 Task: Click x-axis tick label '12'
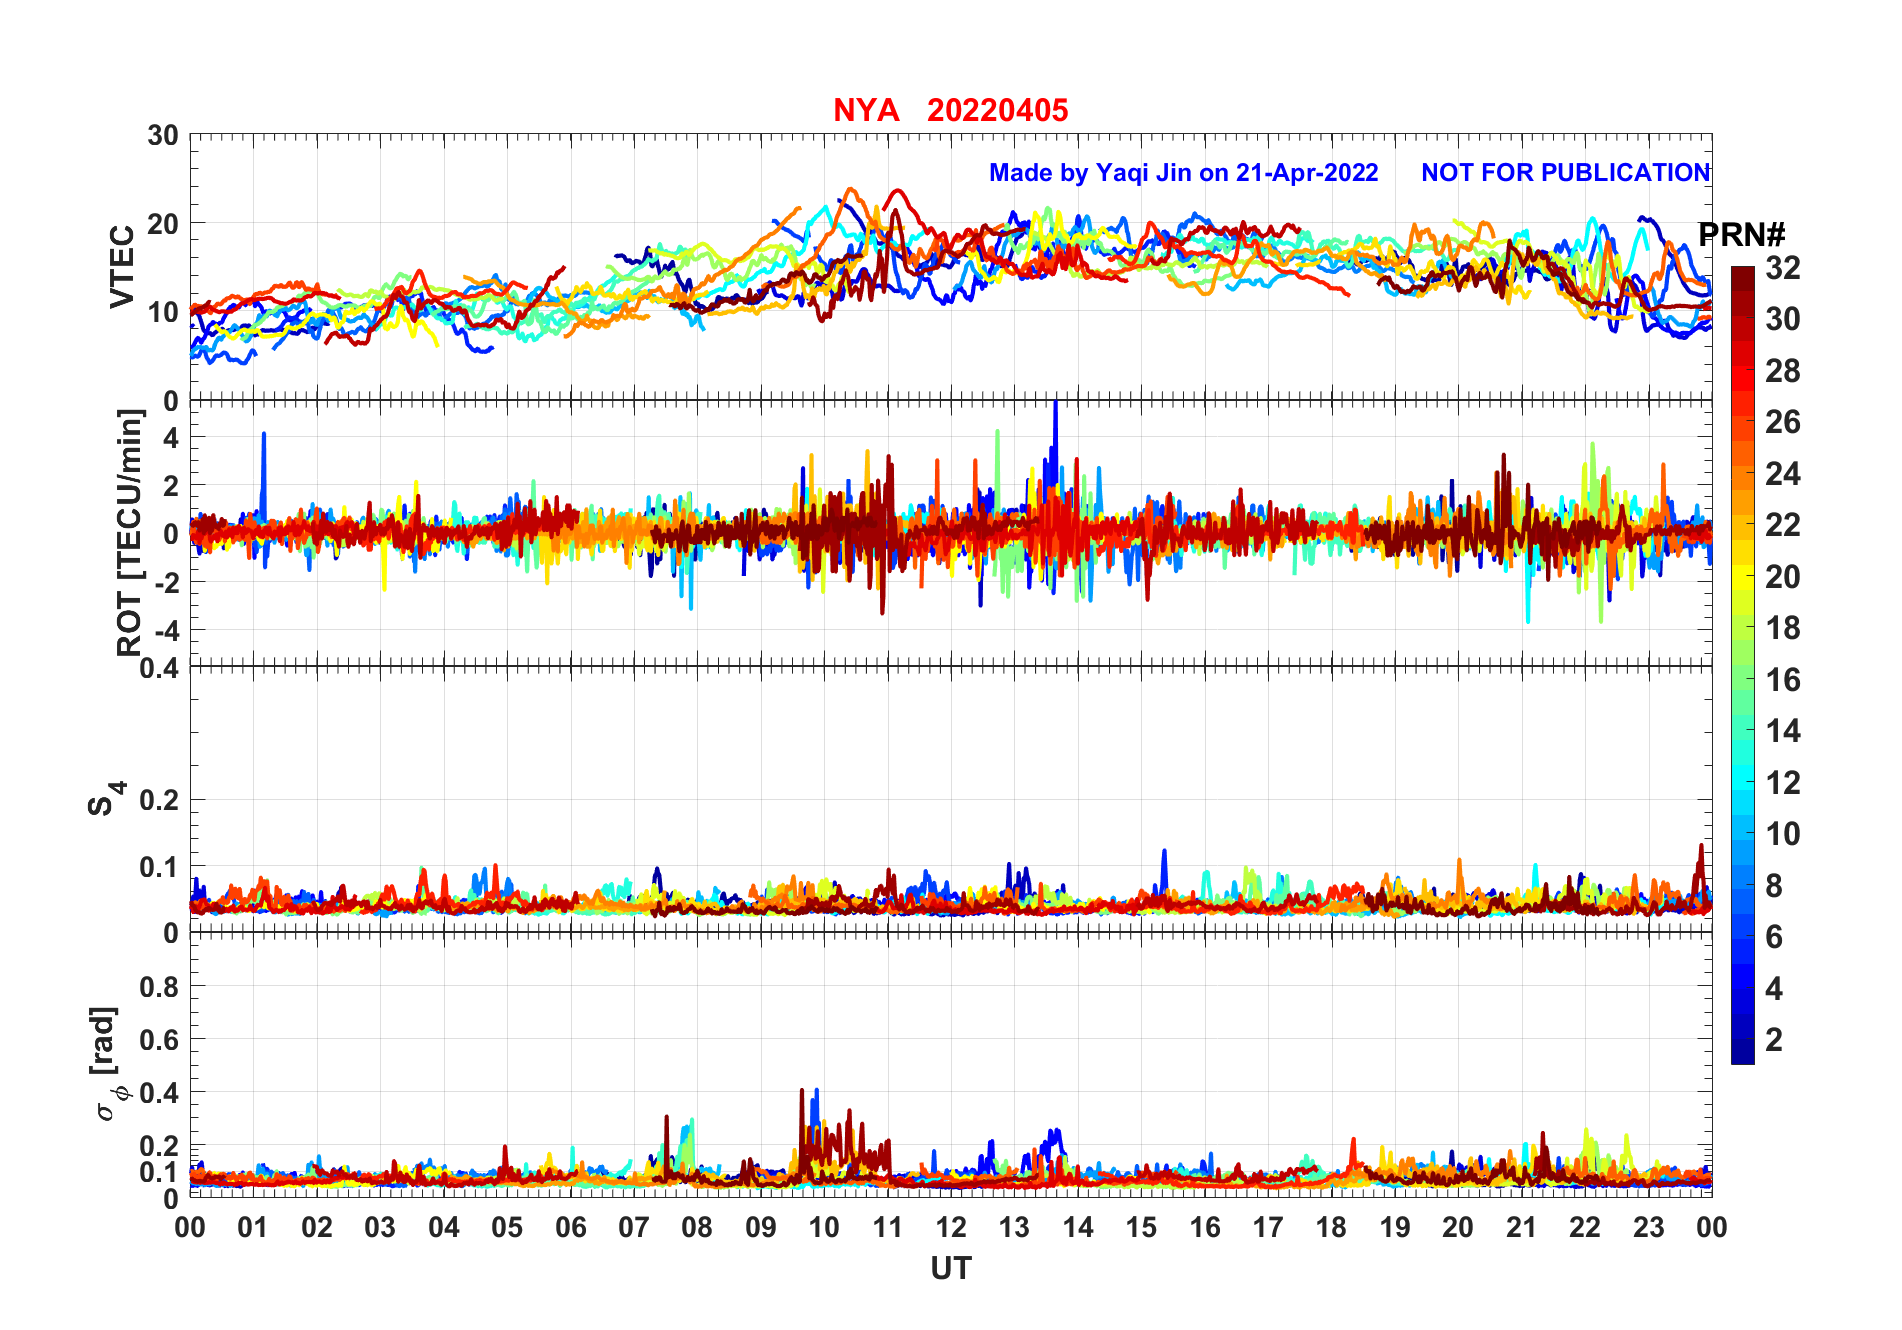pos(951,1227)
